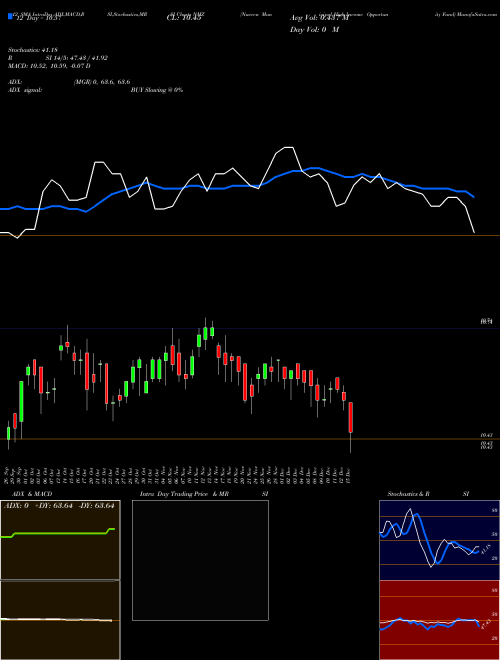
Task: Click the '(MGR) 0, 63.6, 63.6' ADX values
Action: (102, 82)
